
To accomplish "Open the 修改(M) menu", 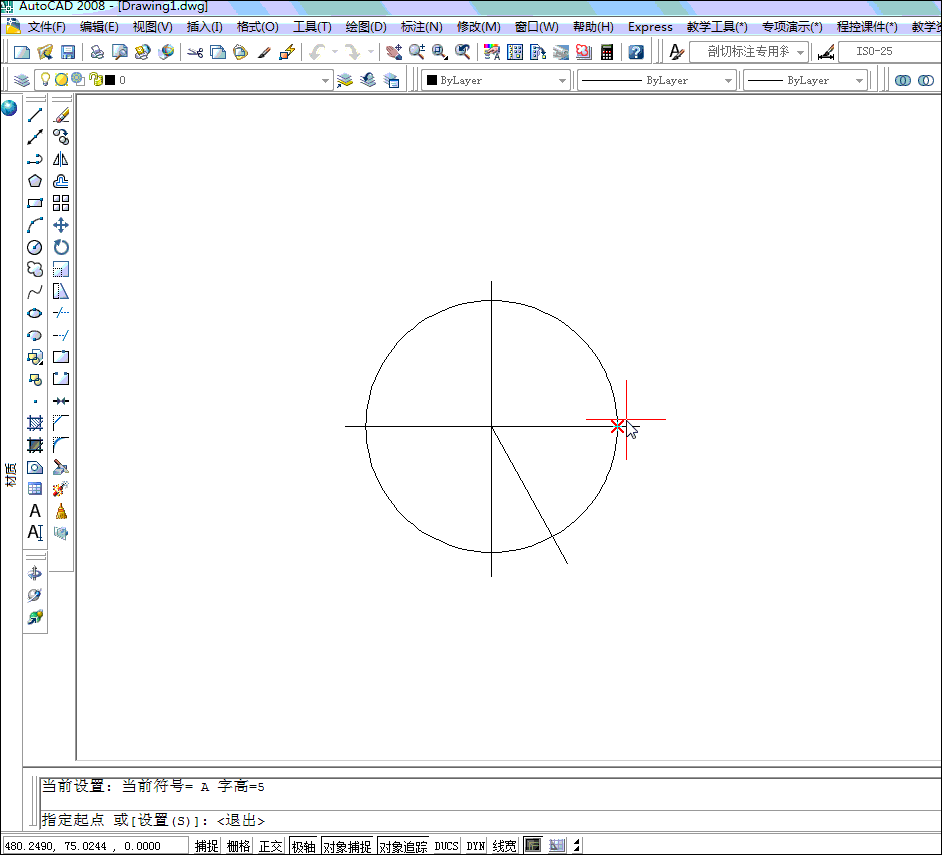I will point(478,27).
